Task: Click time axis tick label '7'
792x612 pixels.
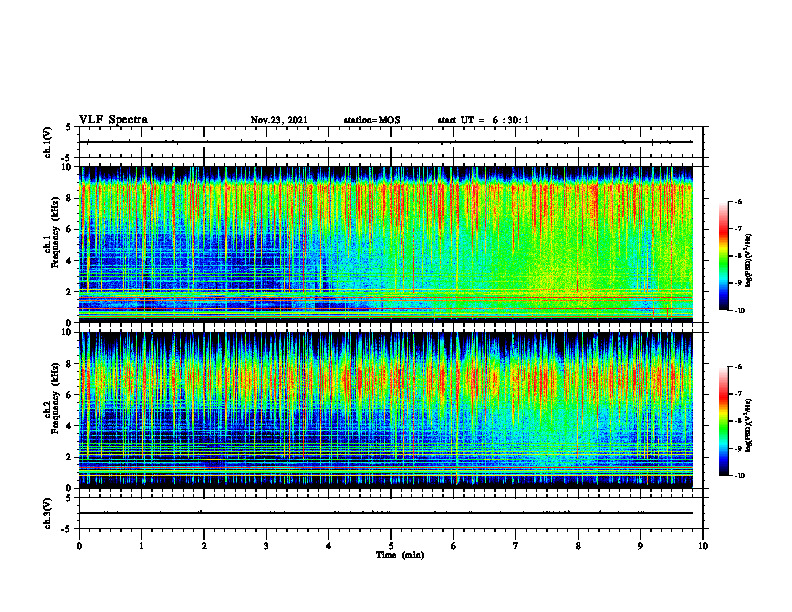Action: click(516, 546)
